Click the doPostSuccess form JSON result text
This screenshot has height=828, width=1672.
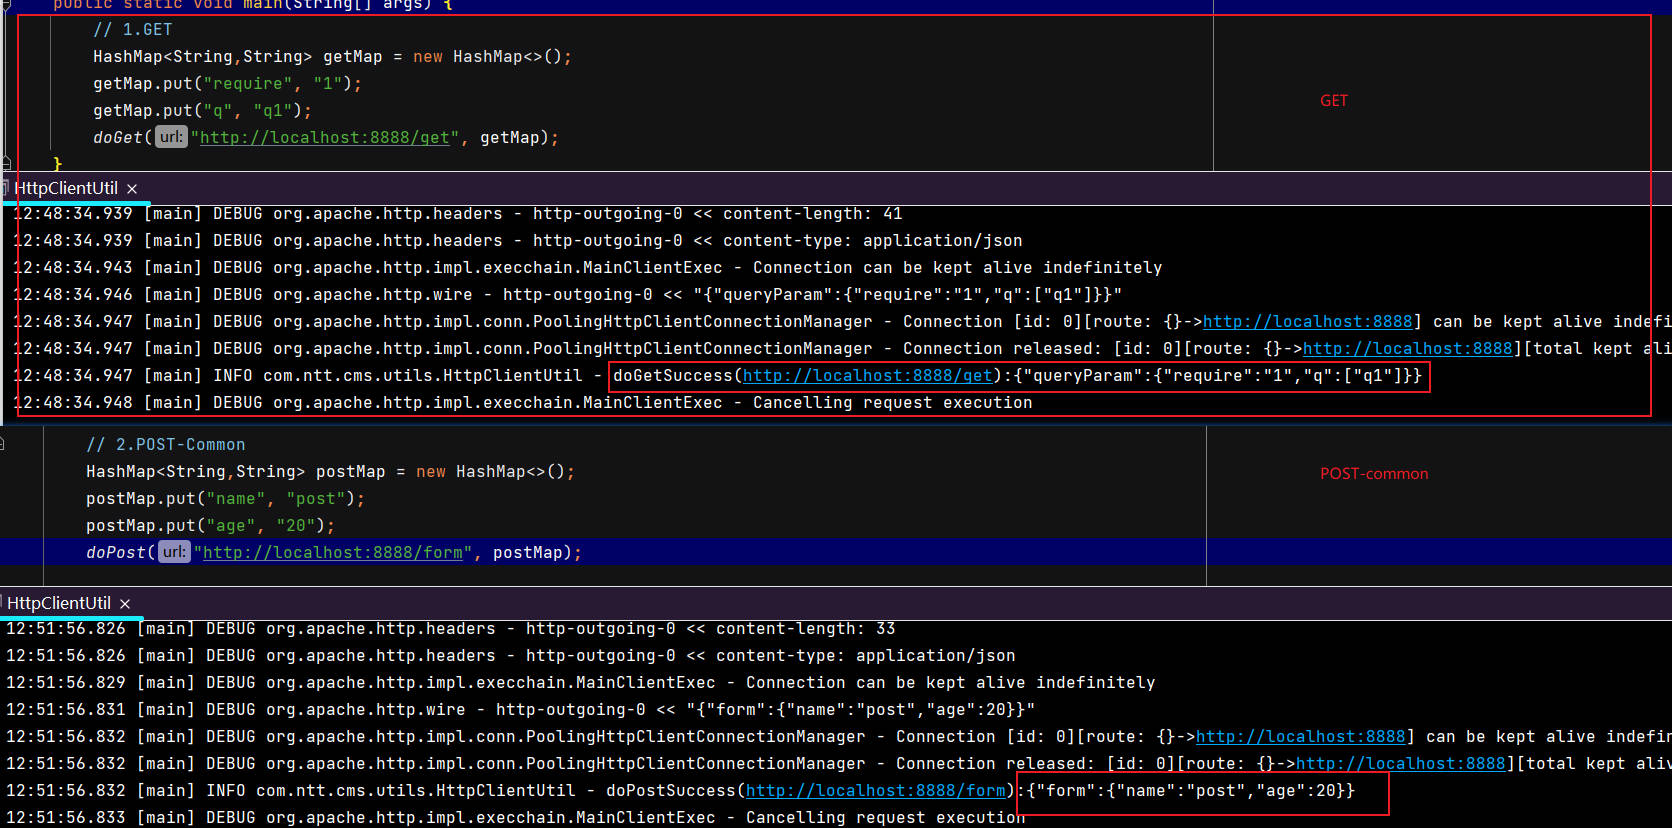1191,790
